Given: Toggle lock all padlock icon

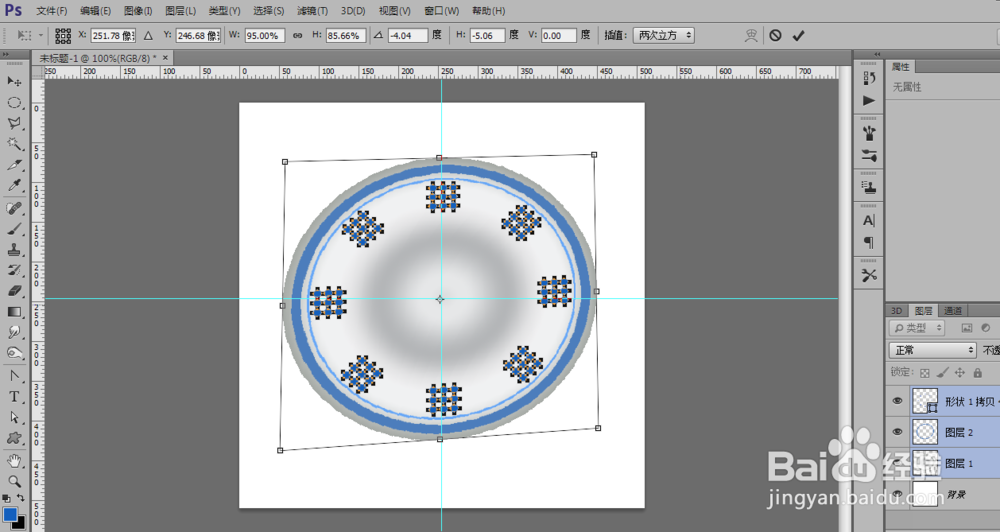Looking at the screenshot, I should [977, 373].
